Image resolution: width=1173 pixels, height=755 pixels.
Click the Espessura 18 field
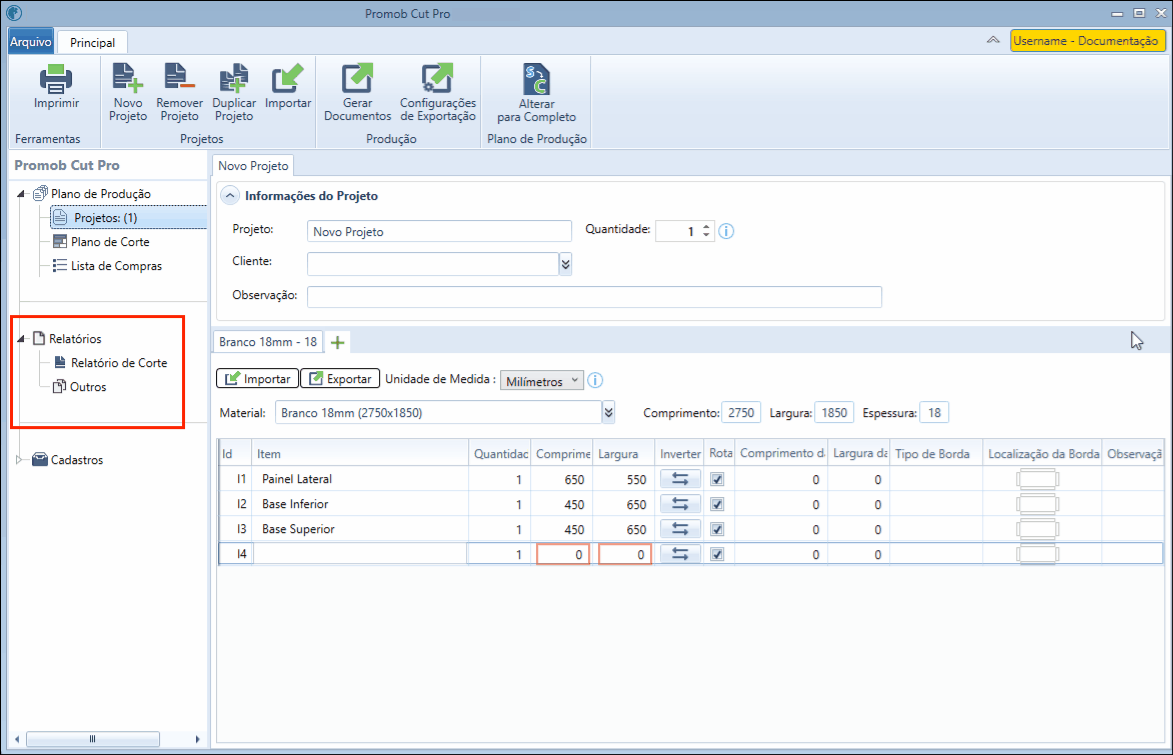point(934,412)
